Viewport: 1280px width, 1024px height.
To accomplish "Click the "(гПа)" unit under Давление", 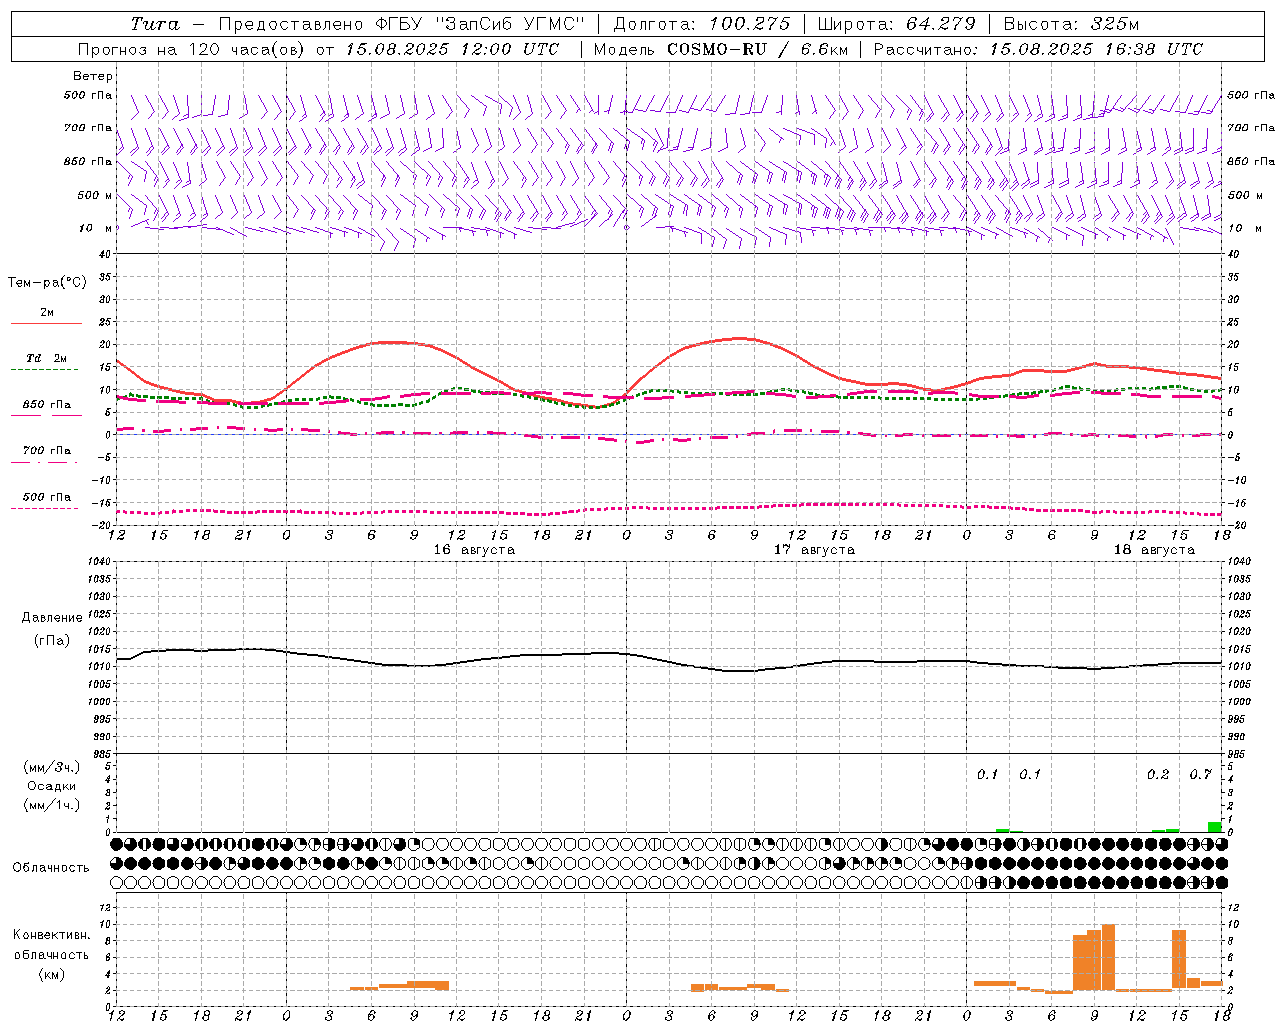I will click(x=51, y=641).
